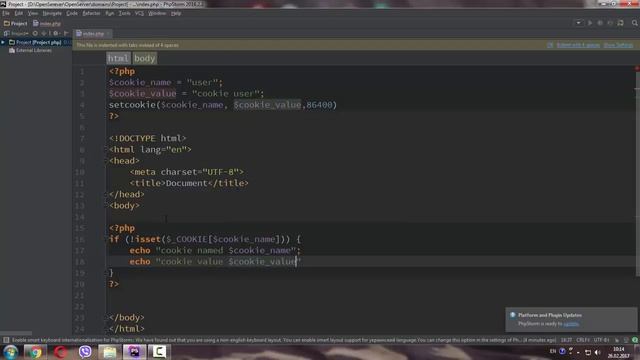Click the read-only lock icon in status bar

pyautogui.click(x=617, y=340)
